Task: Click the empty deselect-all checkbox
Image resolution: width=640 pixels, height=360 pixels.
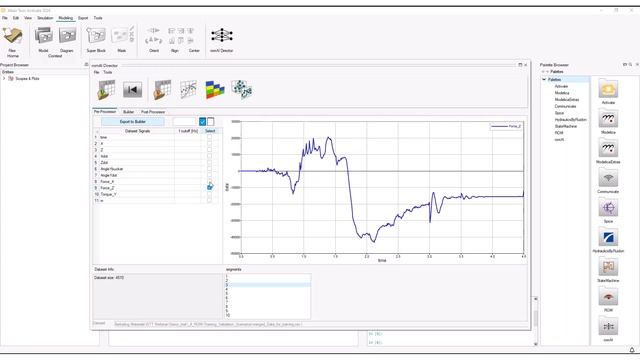Action: (211, 122)
